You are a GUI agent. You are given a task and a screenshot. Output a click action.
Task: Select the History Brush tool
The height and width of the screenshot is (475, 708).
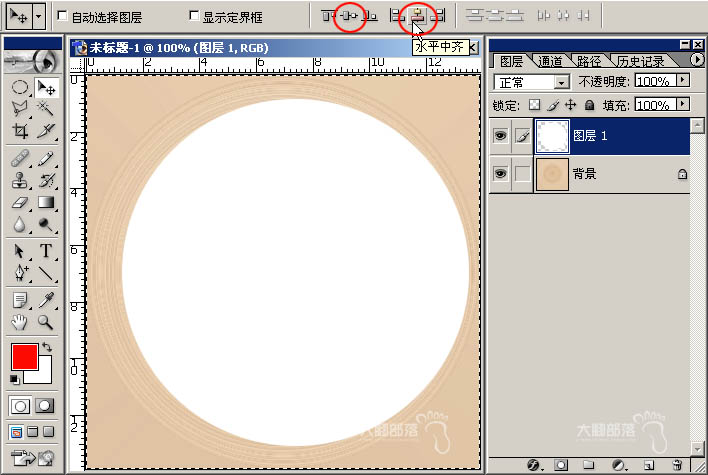[x=46, y=181]
